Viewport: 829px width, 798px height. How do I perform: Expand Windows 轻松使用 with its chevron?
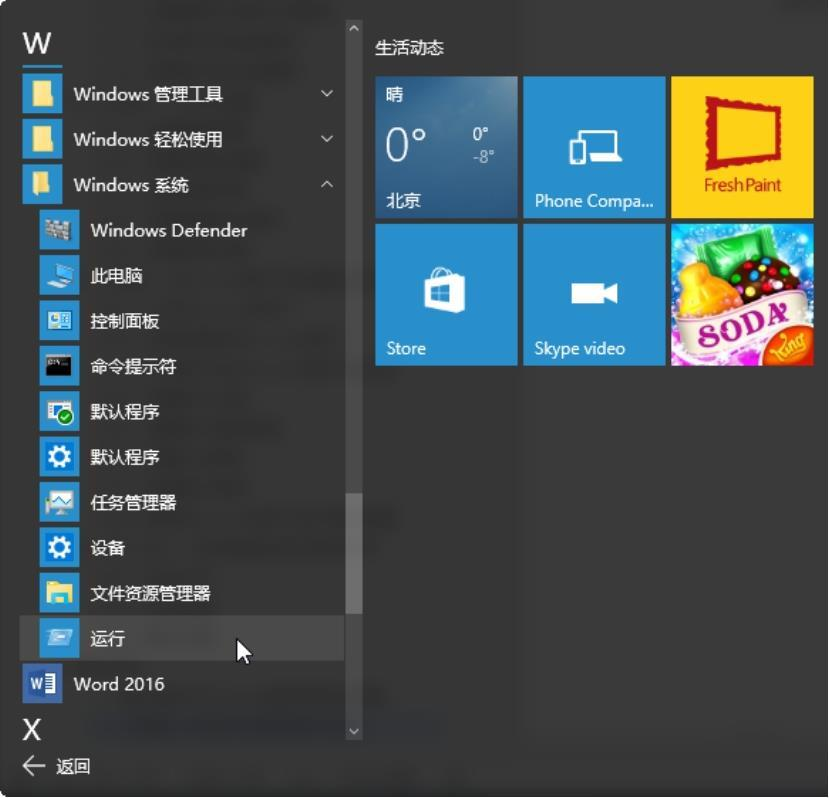(x=327, y=139)
